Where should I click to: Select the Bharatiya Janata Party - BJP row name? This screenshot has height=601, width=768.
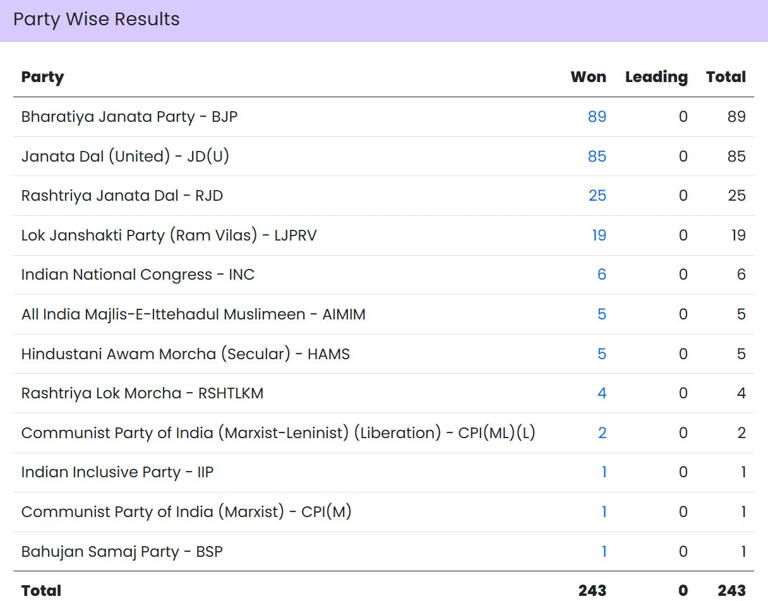(x=129, y=117)
